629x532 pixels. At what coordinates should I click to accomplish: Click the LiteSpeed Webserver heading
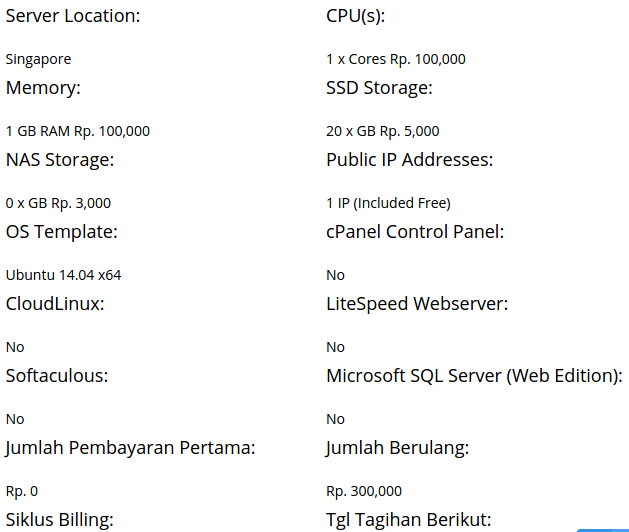(x=417, y=304)
